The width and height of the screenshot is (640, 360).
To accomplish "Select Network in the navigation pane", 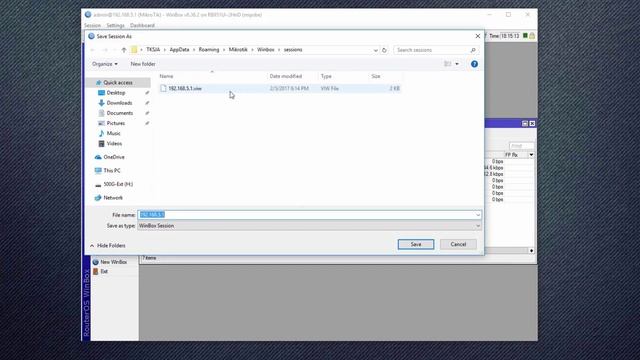I will click(x=113, y=198).
